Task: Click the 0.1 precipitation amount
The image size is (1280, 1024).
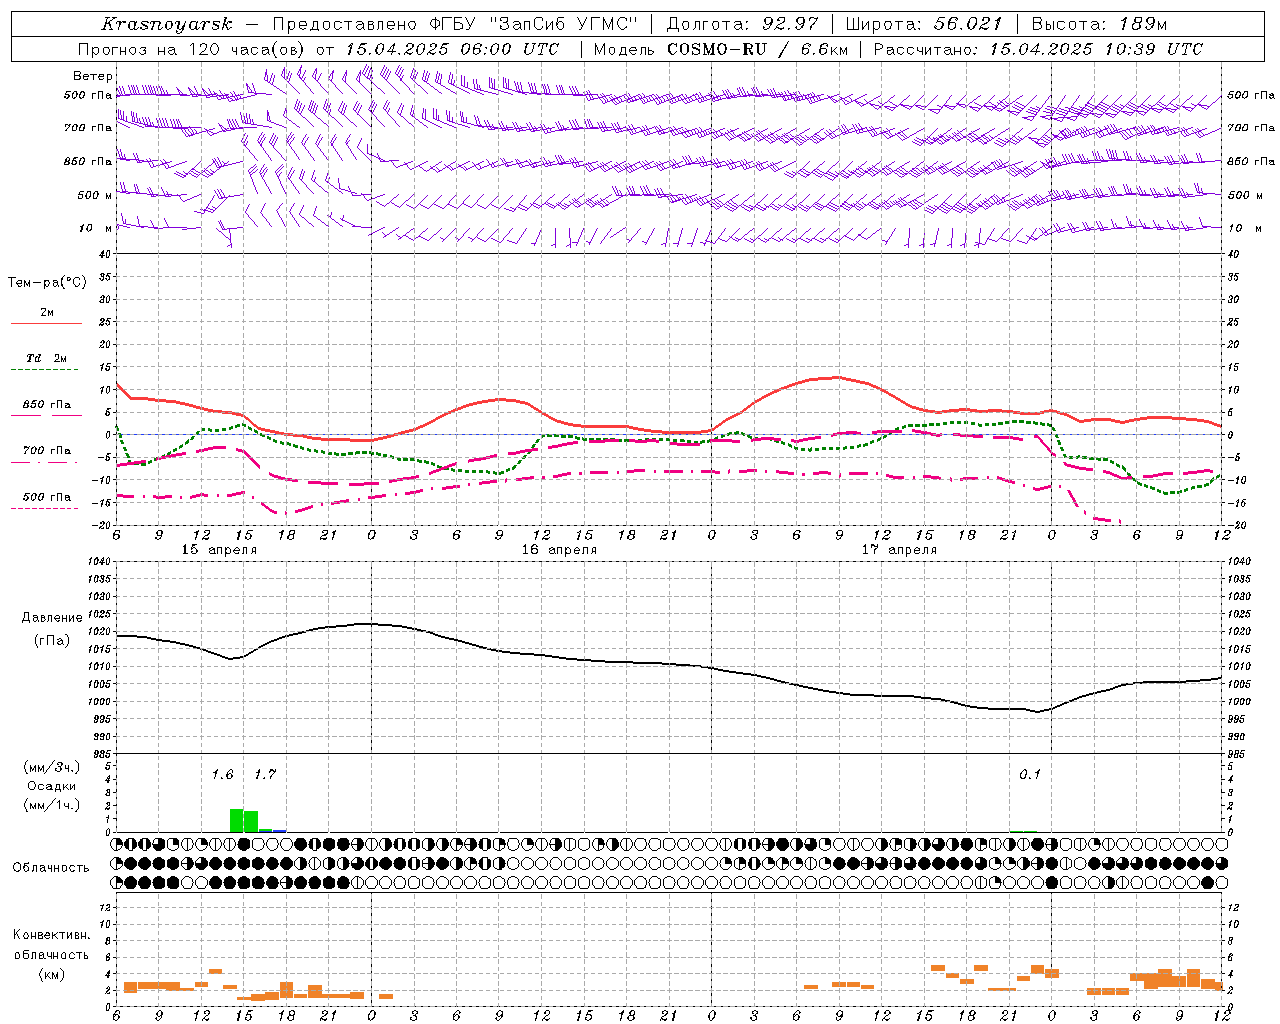Action: [1030, 775]
